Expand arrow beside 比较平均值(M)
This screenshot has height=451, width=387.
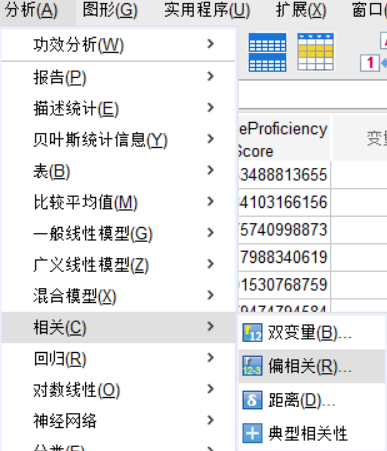[x=210, y=201]
